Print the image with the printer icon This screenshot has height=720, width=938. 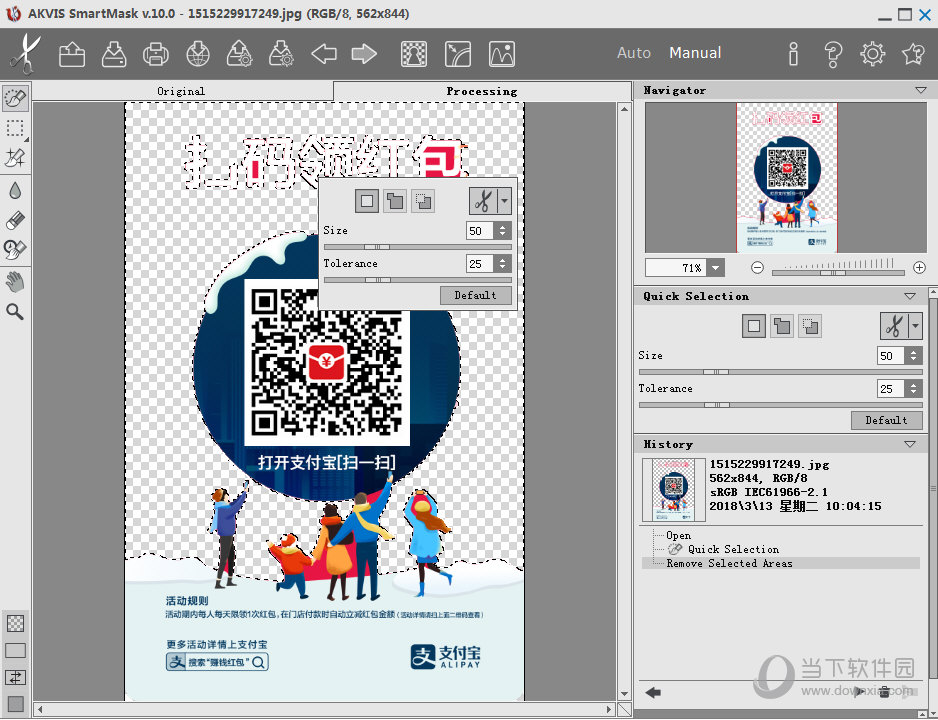156,54
